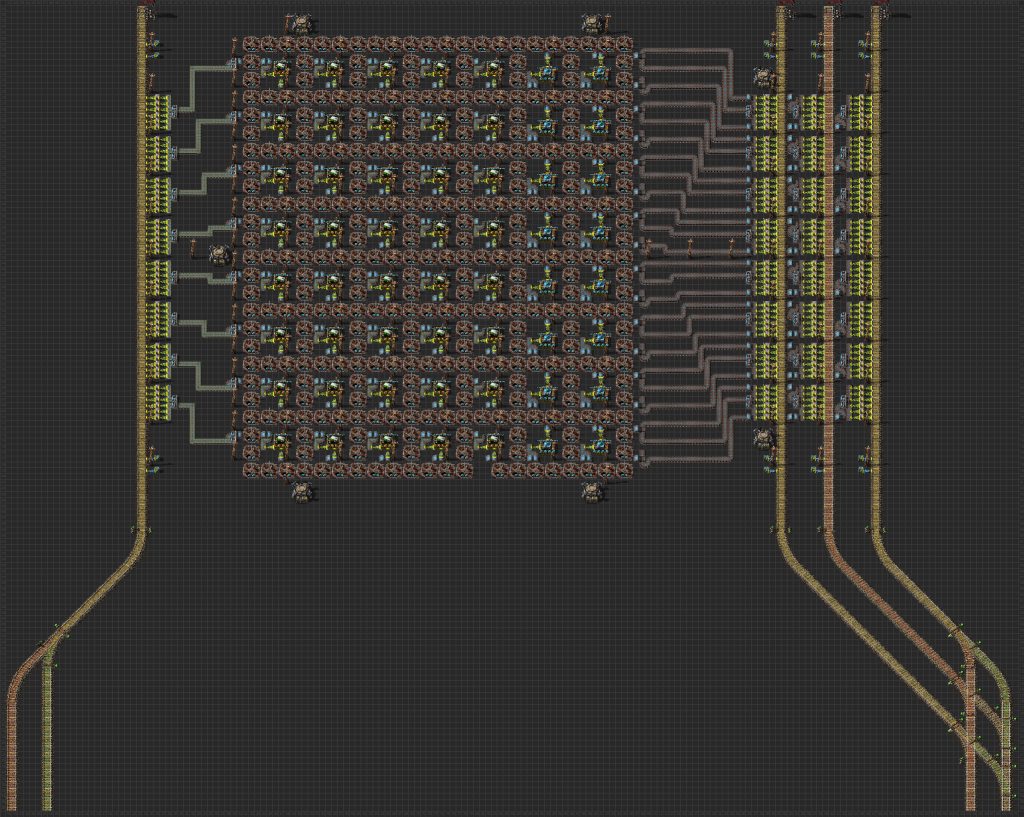Click the yellow assembler in fourth row, third column
The width and height of the screenshot is (1024, 817).
pyautogui.click(x=386, y=229)
